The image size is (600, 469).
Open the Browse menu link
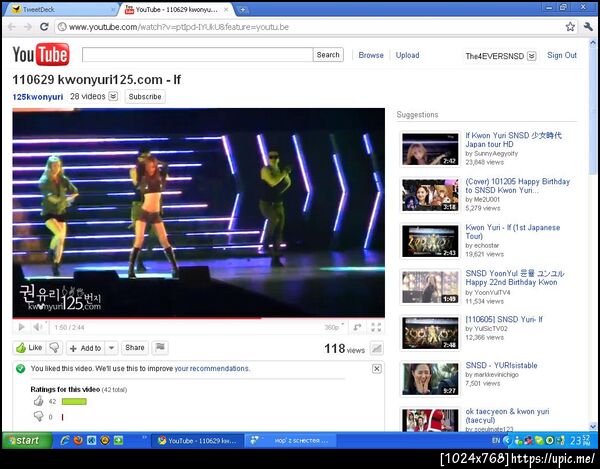point(371,55)
